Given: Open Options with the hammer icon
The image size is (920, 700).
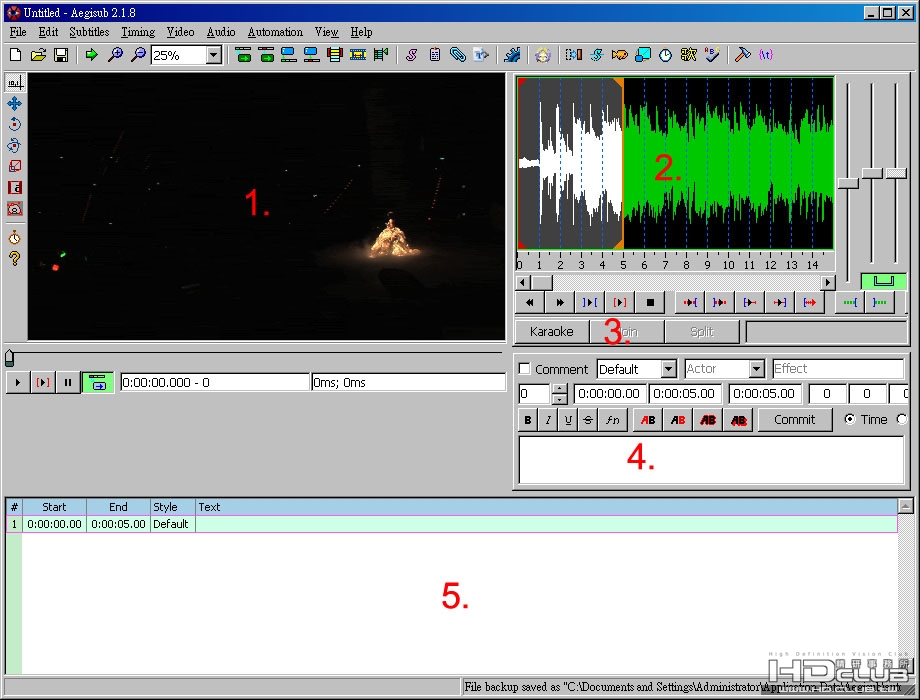Looking at the screenshot, I should click(742, 55).
